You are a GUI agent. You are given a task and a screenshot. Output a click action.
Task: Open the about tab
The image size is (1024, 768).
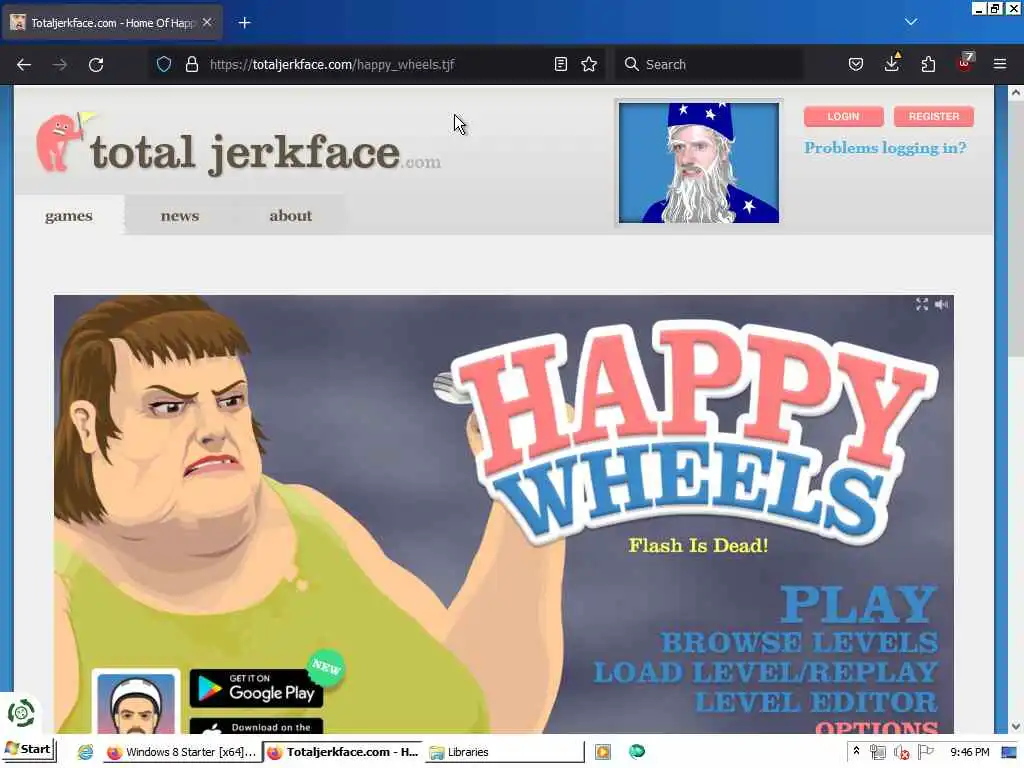coord(291,216)
